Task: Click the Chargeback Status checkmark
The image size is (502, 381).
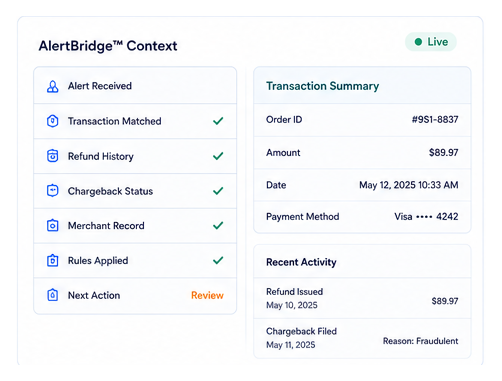Action: click(218, 191)
